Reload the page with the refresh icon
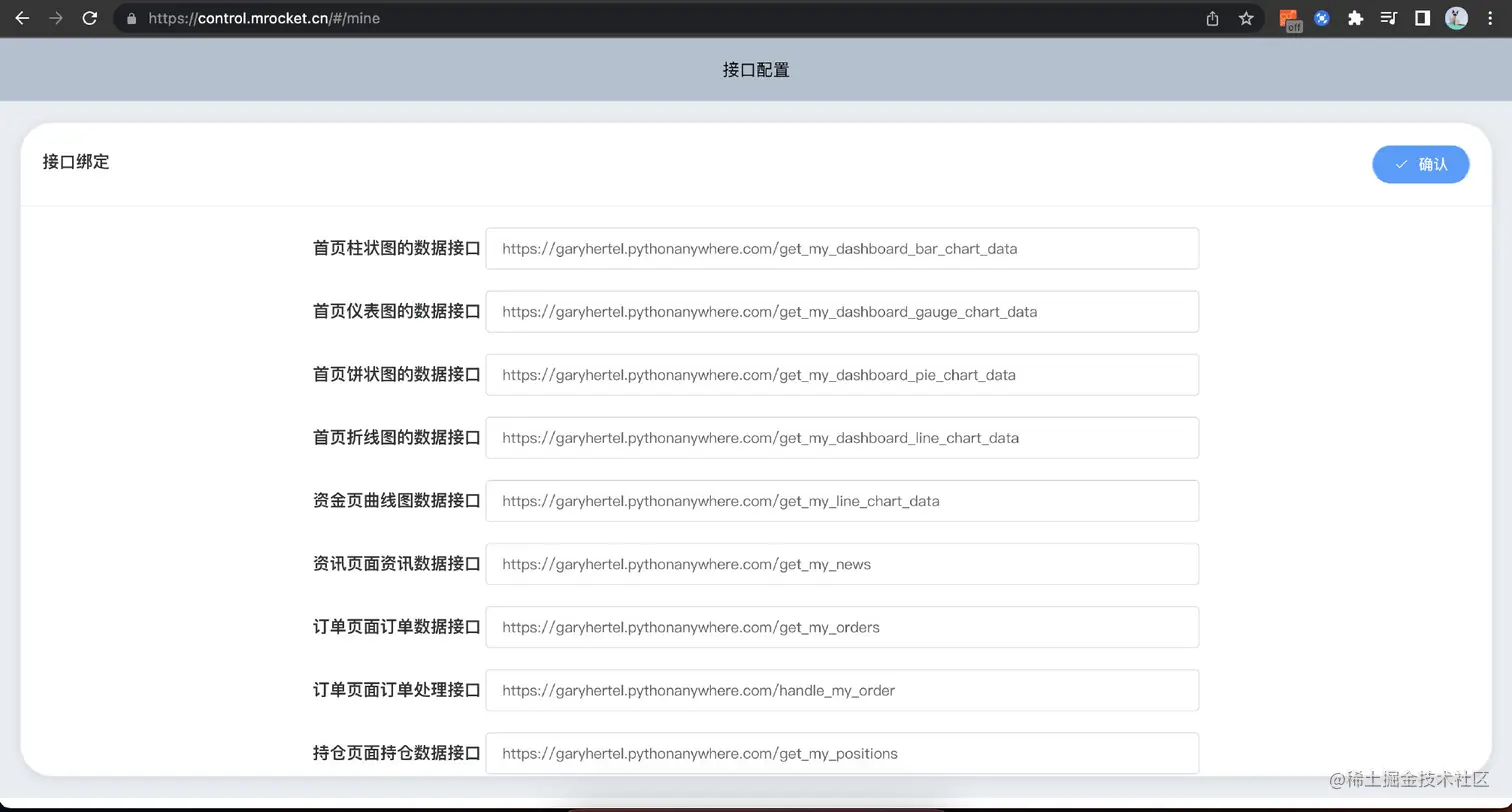 coord(90,18)
